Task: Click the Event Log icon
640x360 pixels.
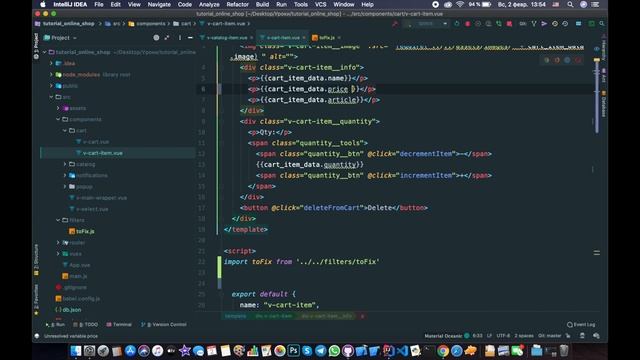Action: point(570,324)
